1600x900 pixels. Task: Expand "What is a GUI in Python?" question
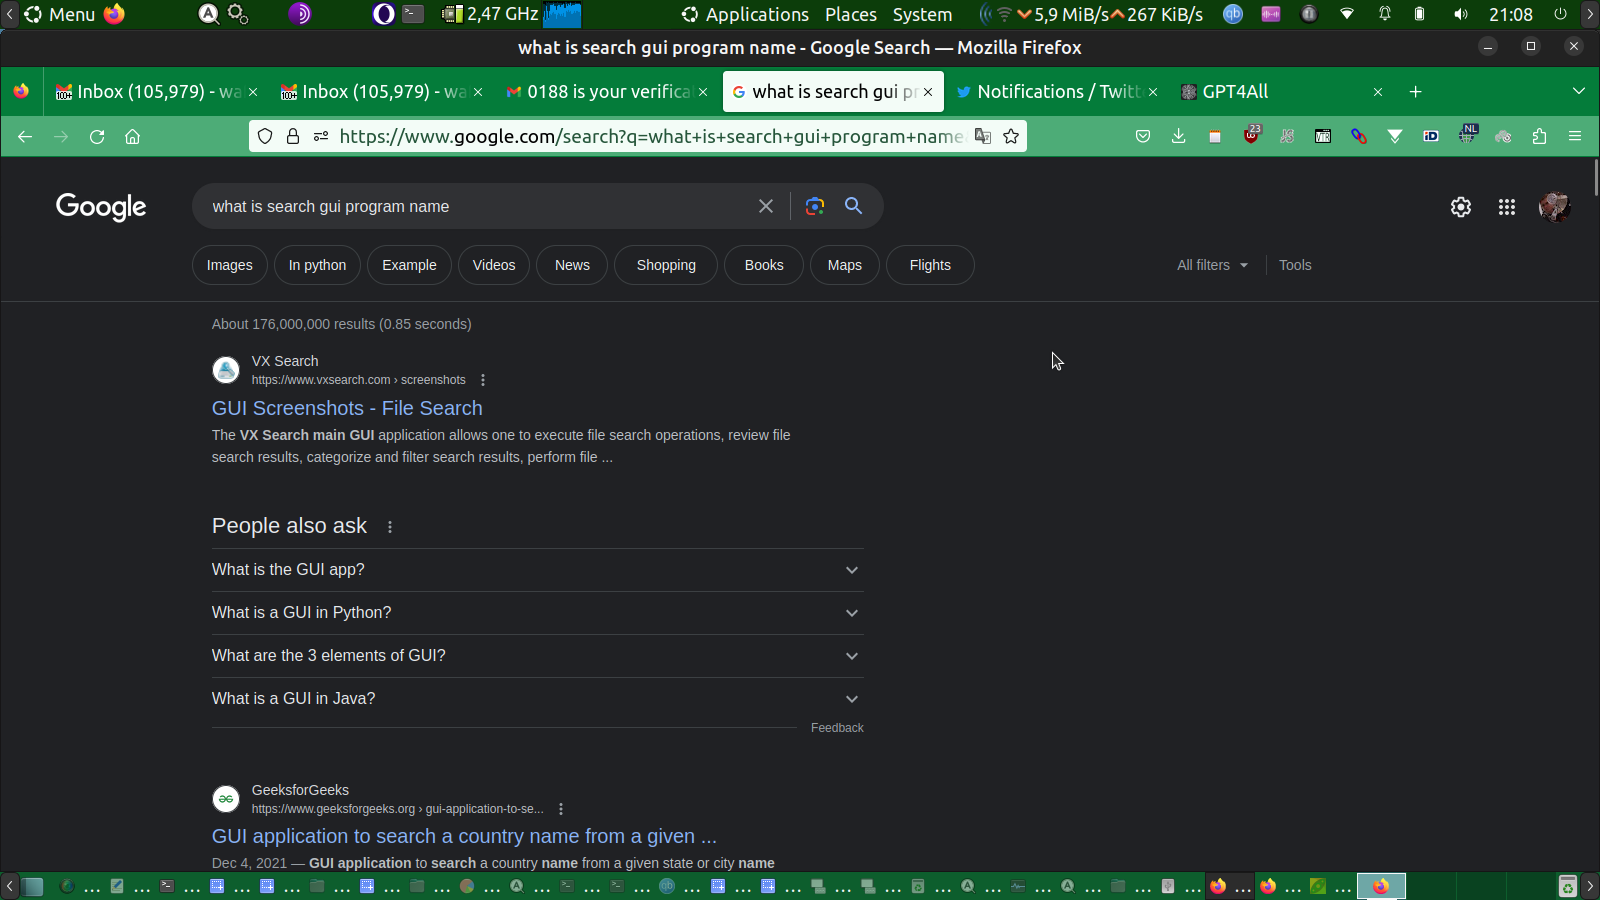coord(538,613)
